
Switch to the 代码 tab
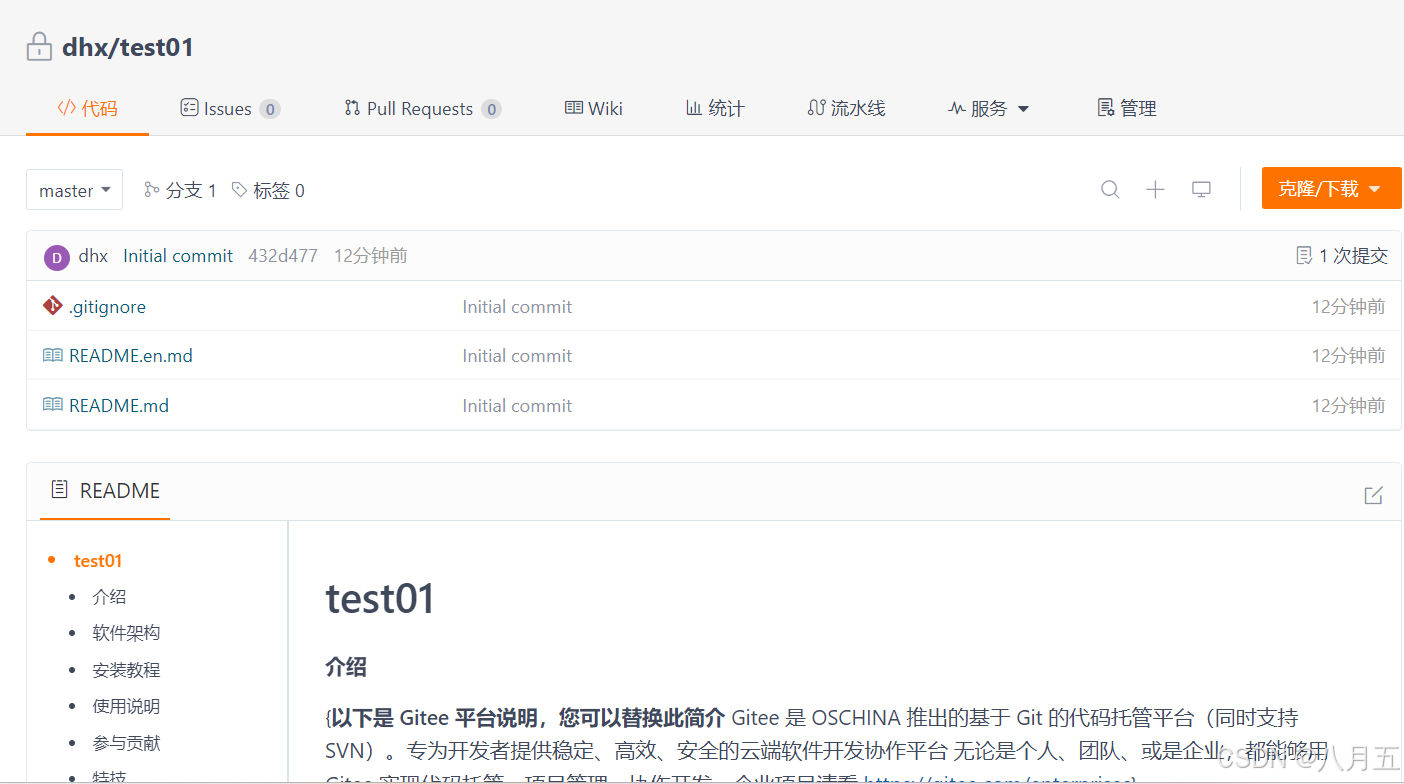coord(87,108)
